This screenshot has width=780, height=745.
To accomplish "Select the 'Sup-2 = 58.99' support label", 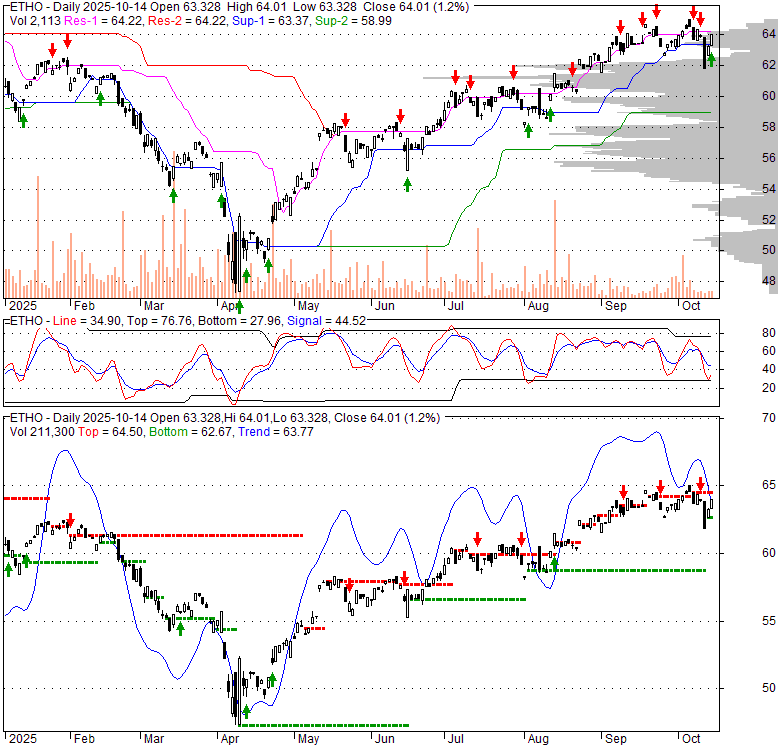I will 353,21.
